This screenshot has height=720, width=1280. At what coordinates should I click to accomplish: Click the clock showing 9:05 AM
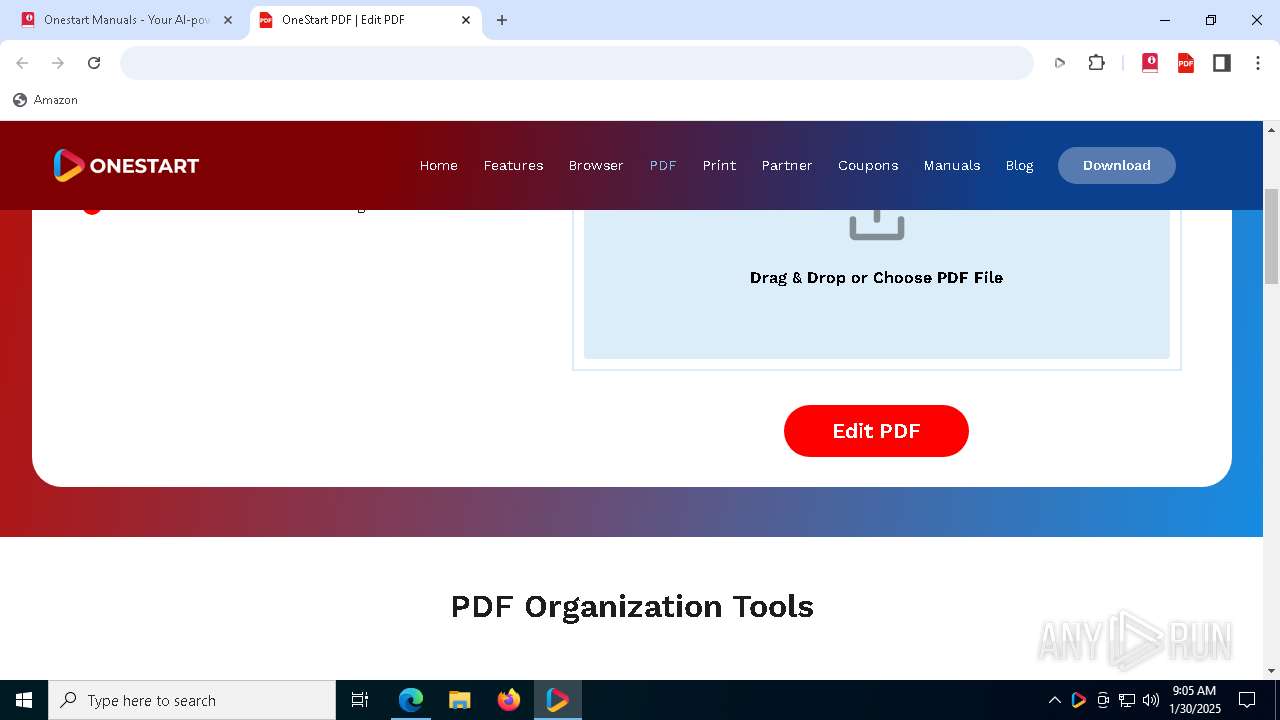(1195, 700)
